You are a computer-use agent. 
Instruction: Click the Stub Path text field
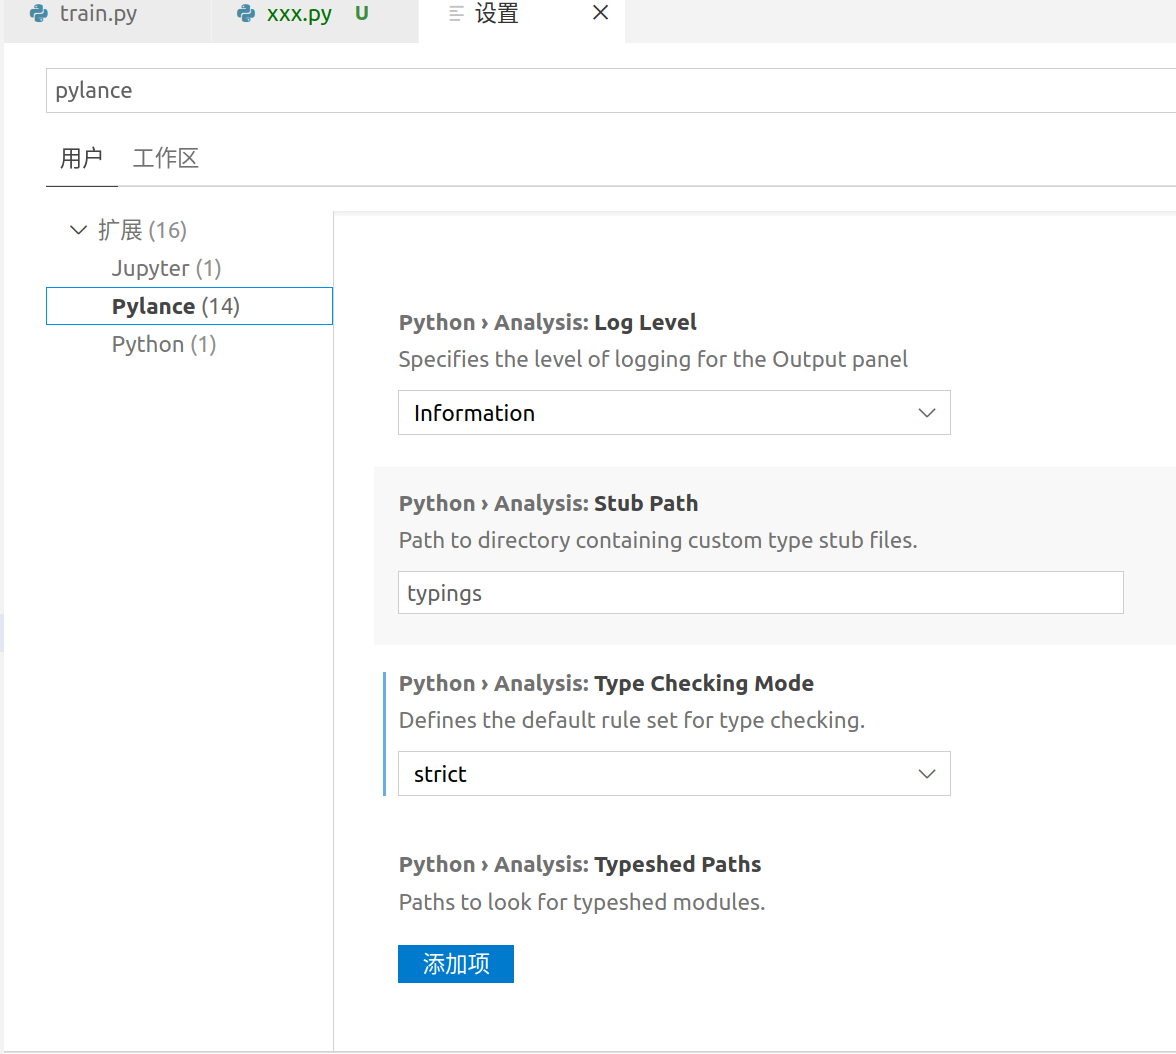pyautogui.click(x=760, y=593)
